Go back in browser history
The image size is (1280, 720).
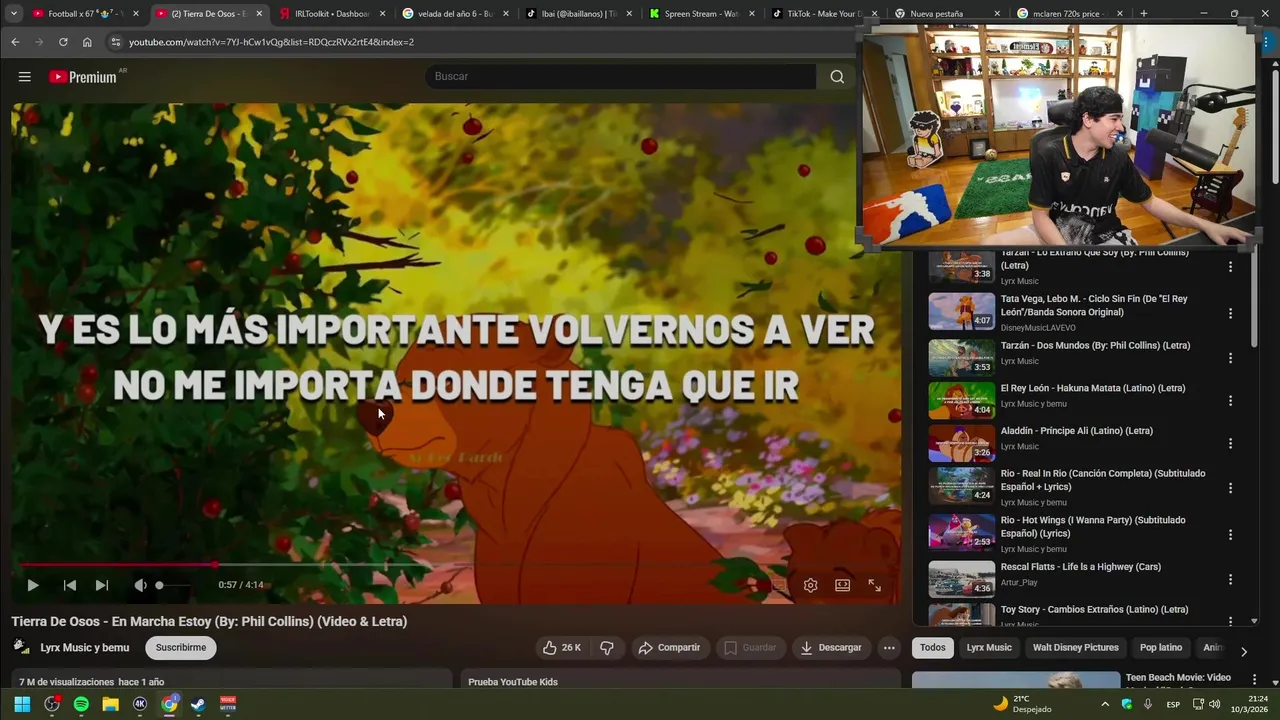15,42
